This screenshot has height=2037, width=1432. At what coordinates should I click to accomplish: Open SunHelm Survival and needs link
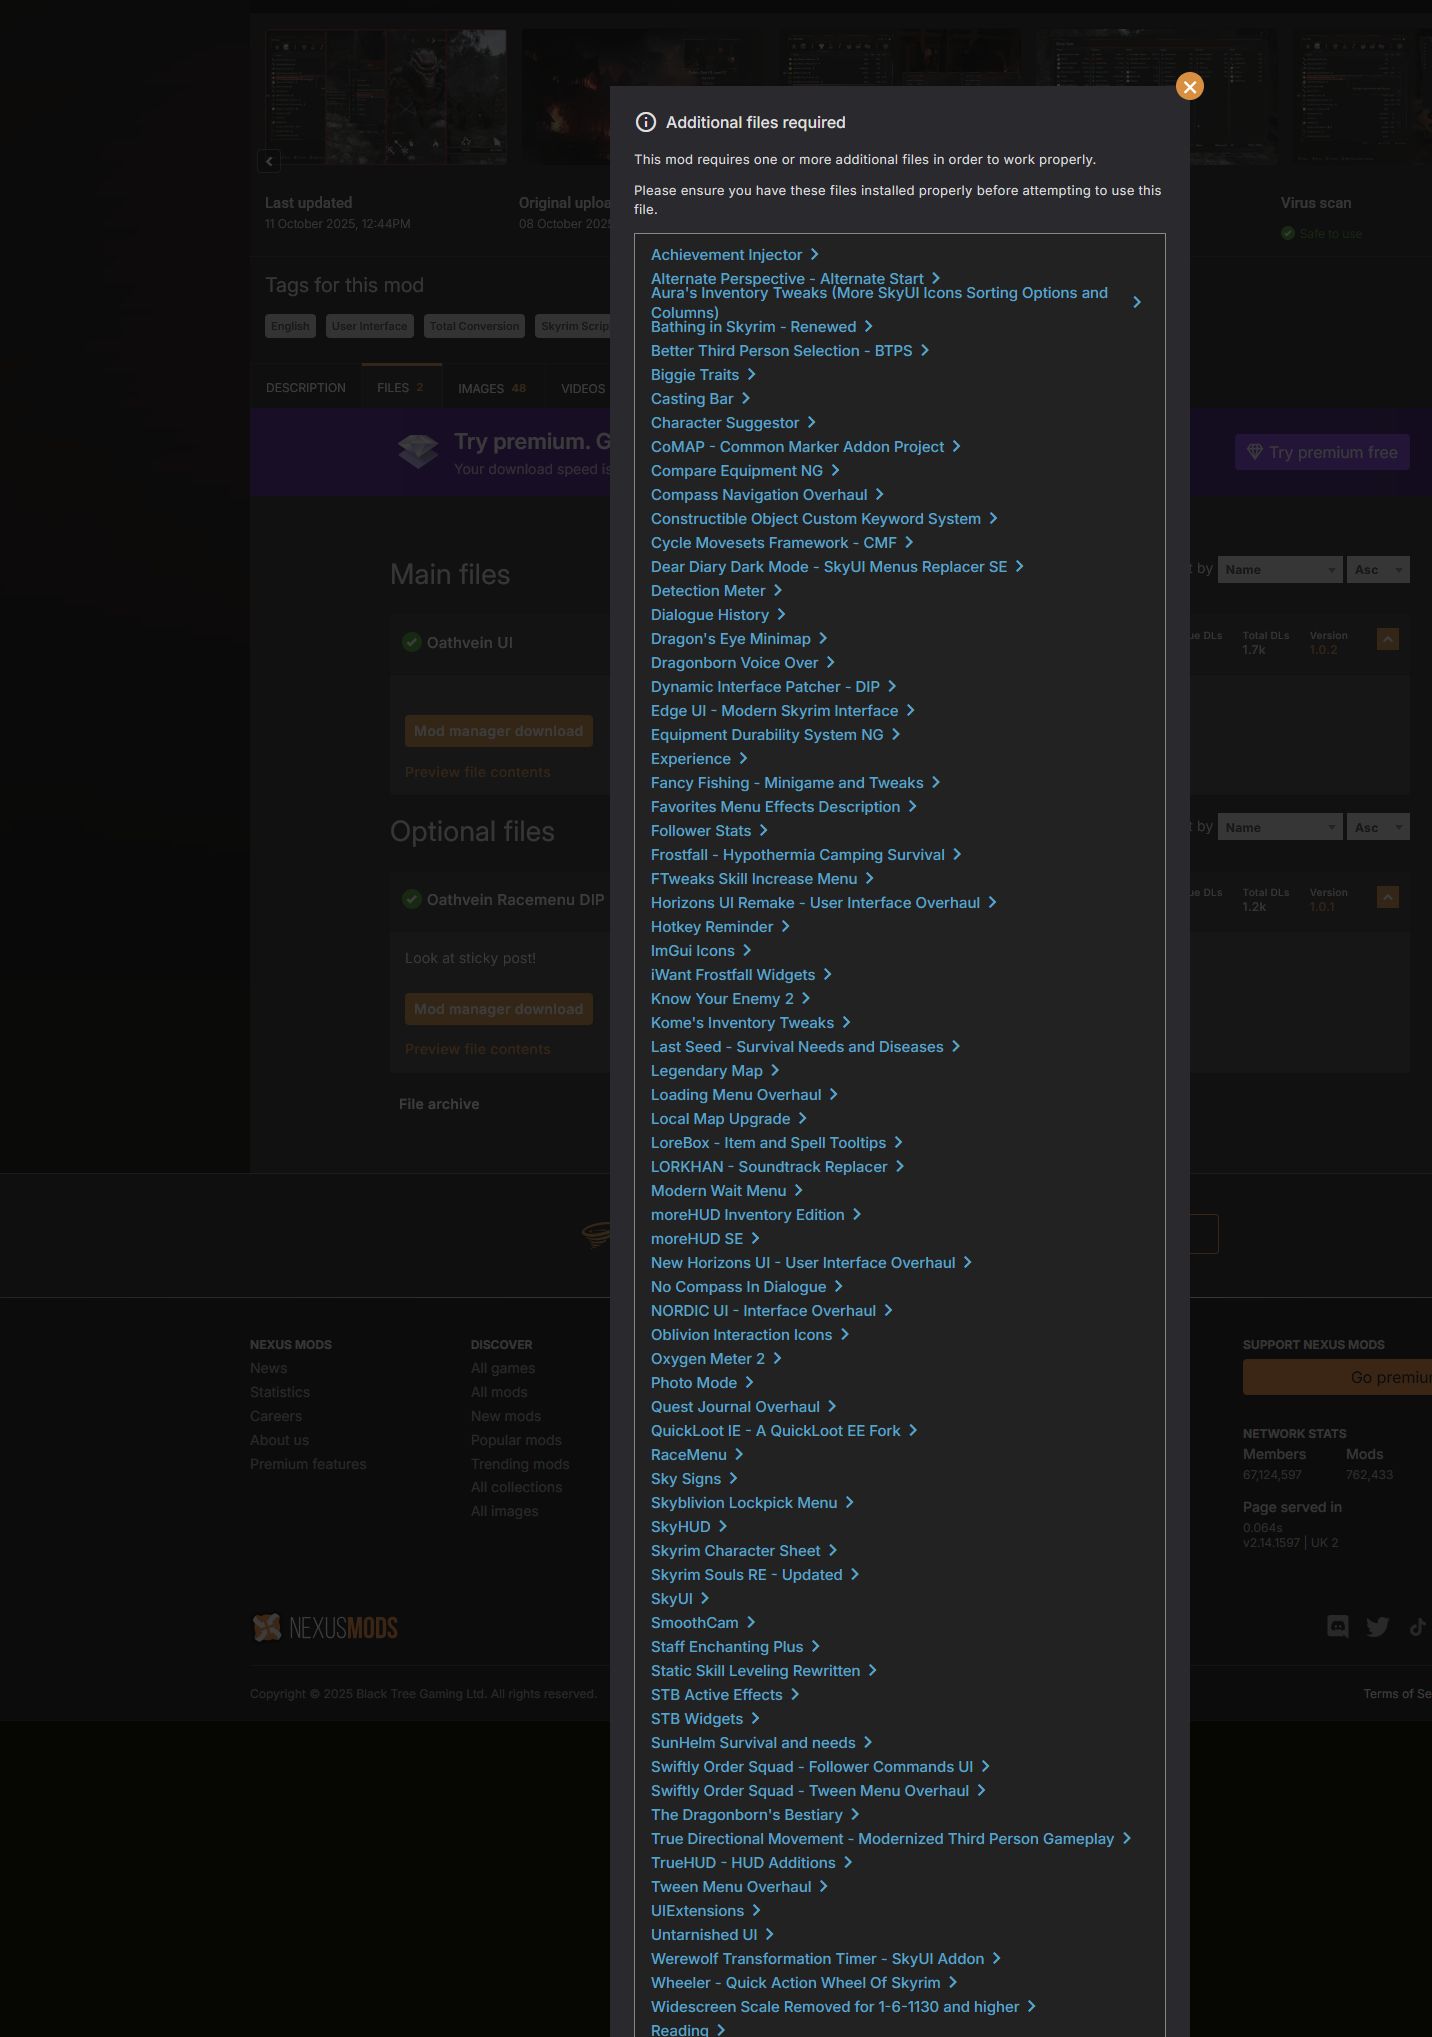[x=753, y=1743]
